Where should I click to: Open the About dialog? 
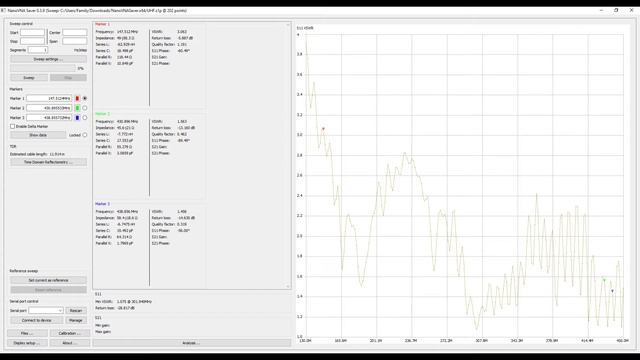pyautogui.click(x=69, y=343)
